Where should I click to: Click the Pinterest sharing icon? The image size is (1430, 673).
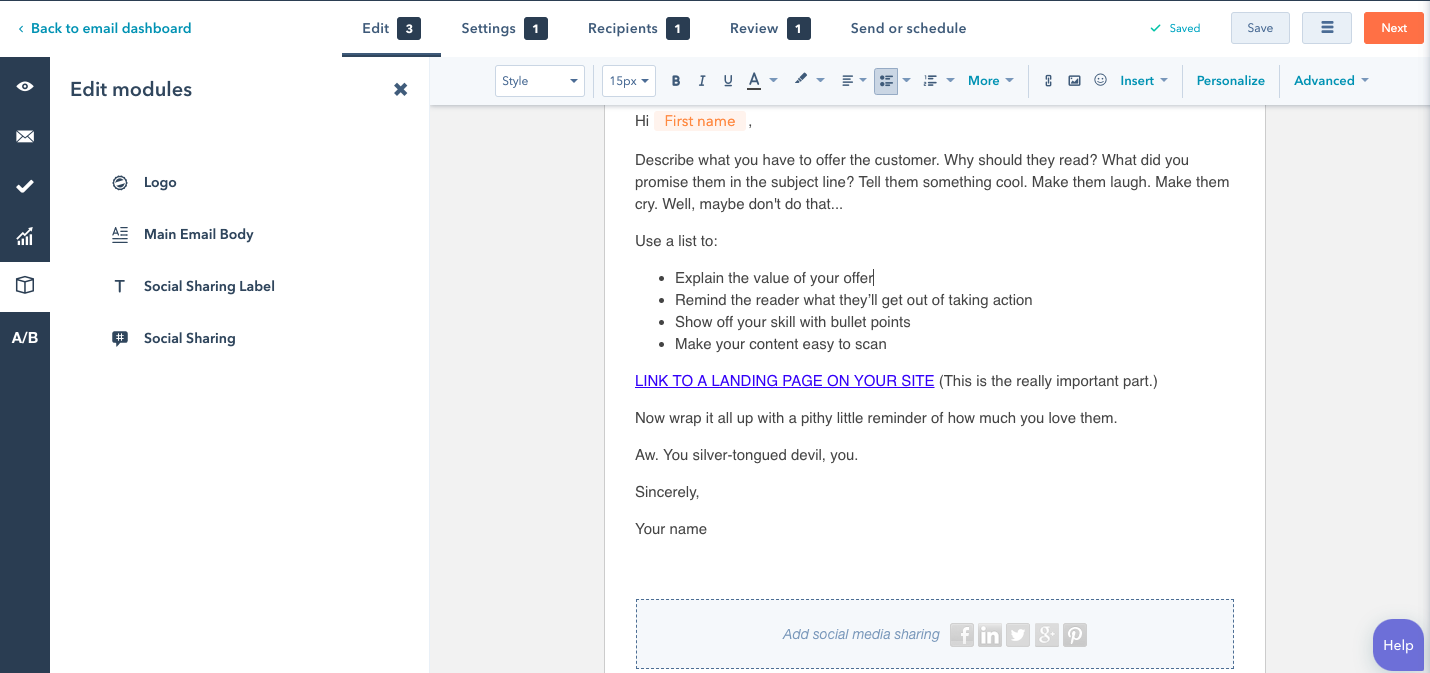[1074, 634]
